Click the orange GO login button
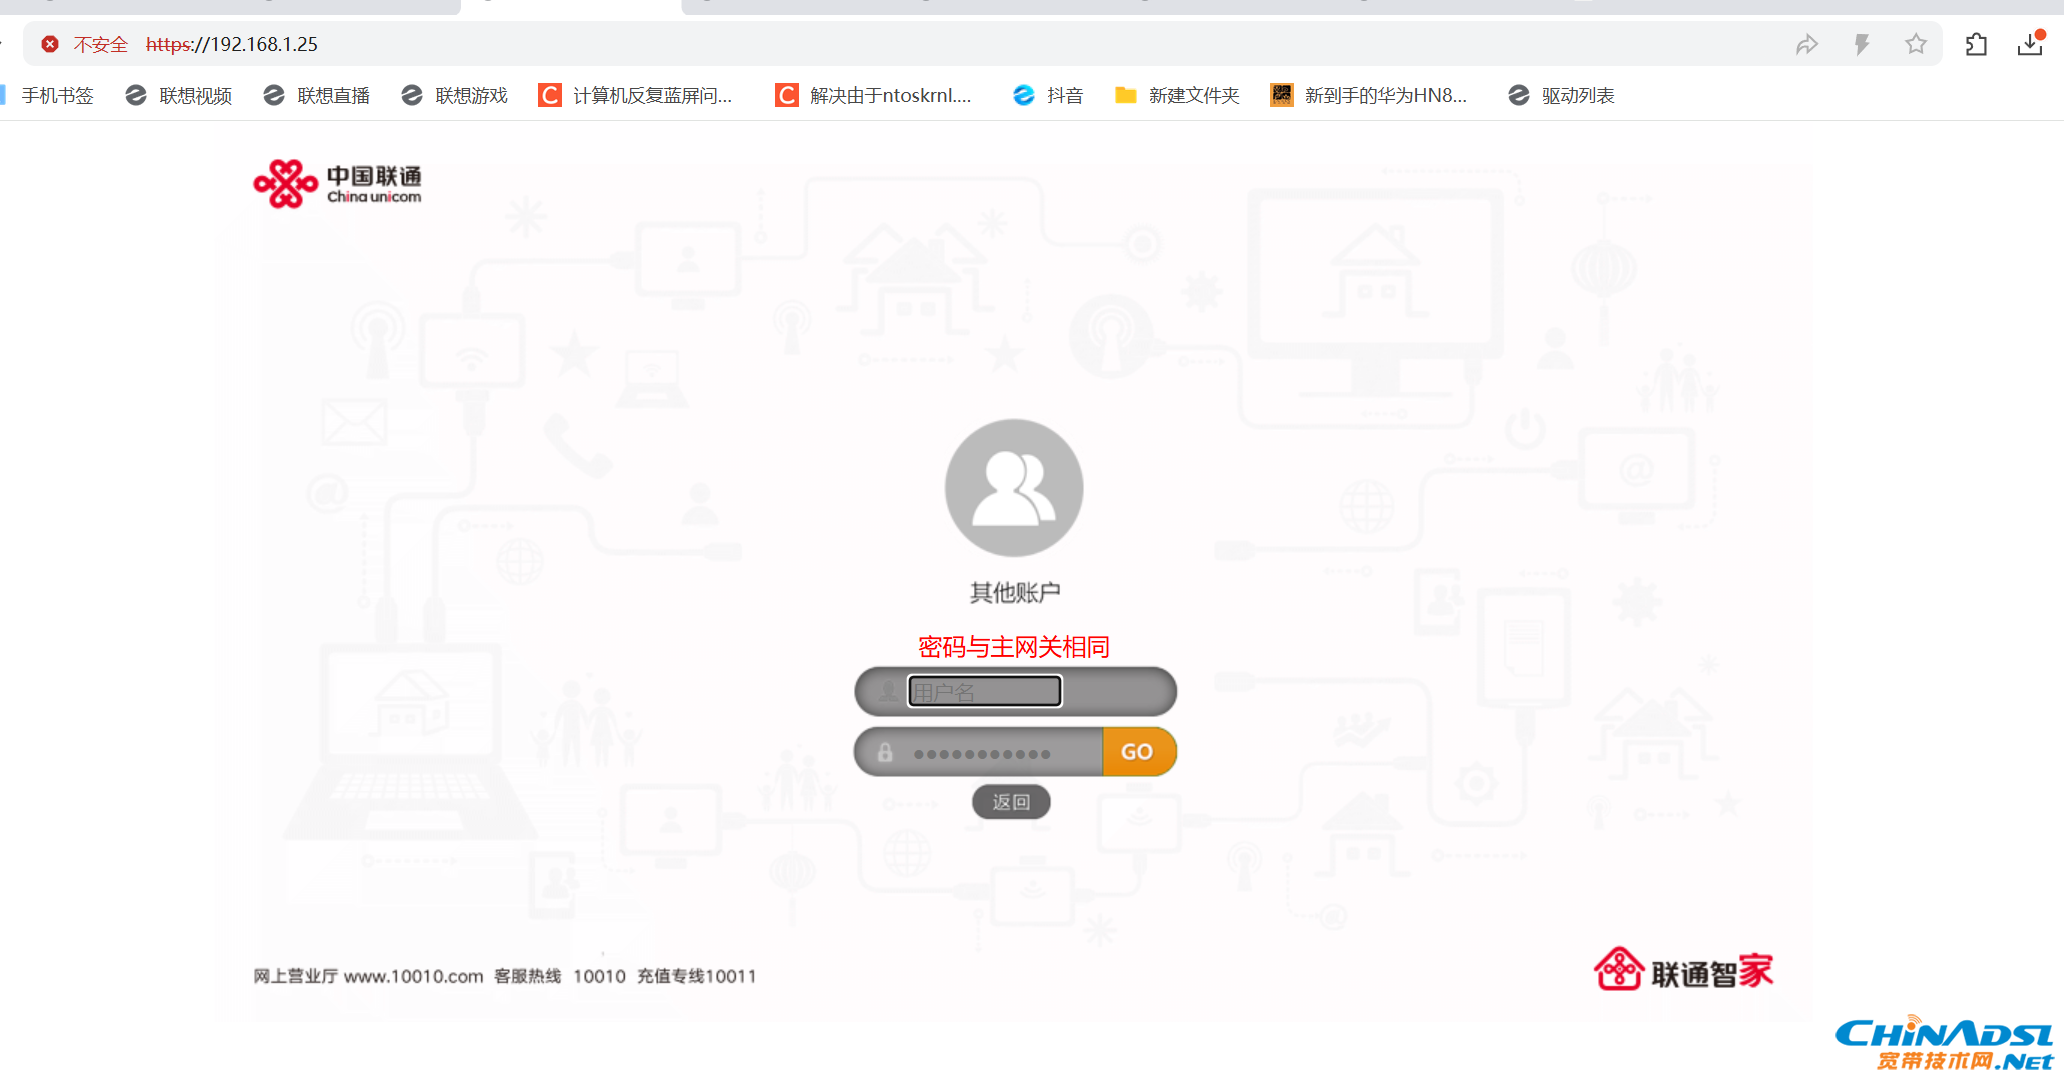Image resolution: width=2064 pixels, height=1080 pixels. coord(1137,752)
